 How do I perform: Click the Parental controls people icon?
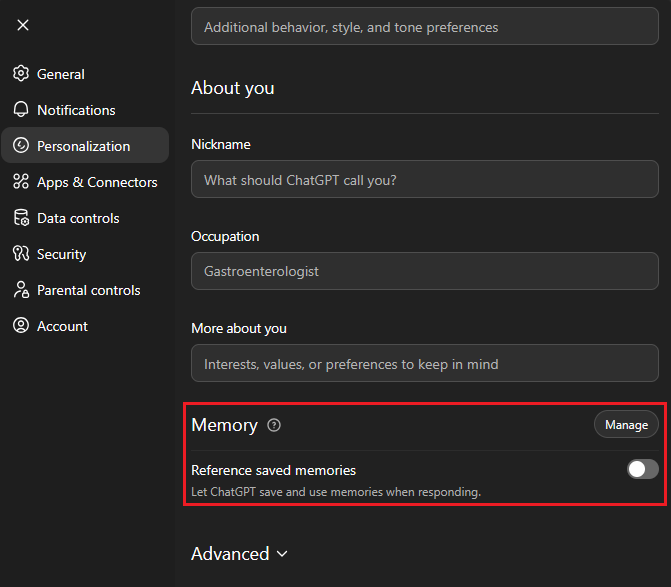20,290
